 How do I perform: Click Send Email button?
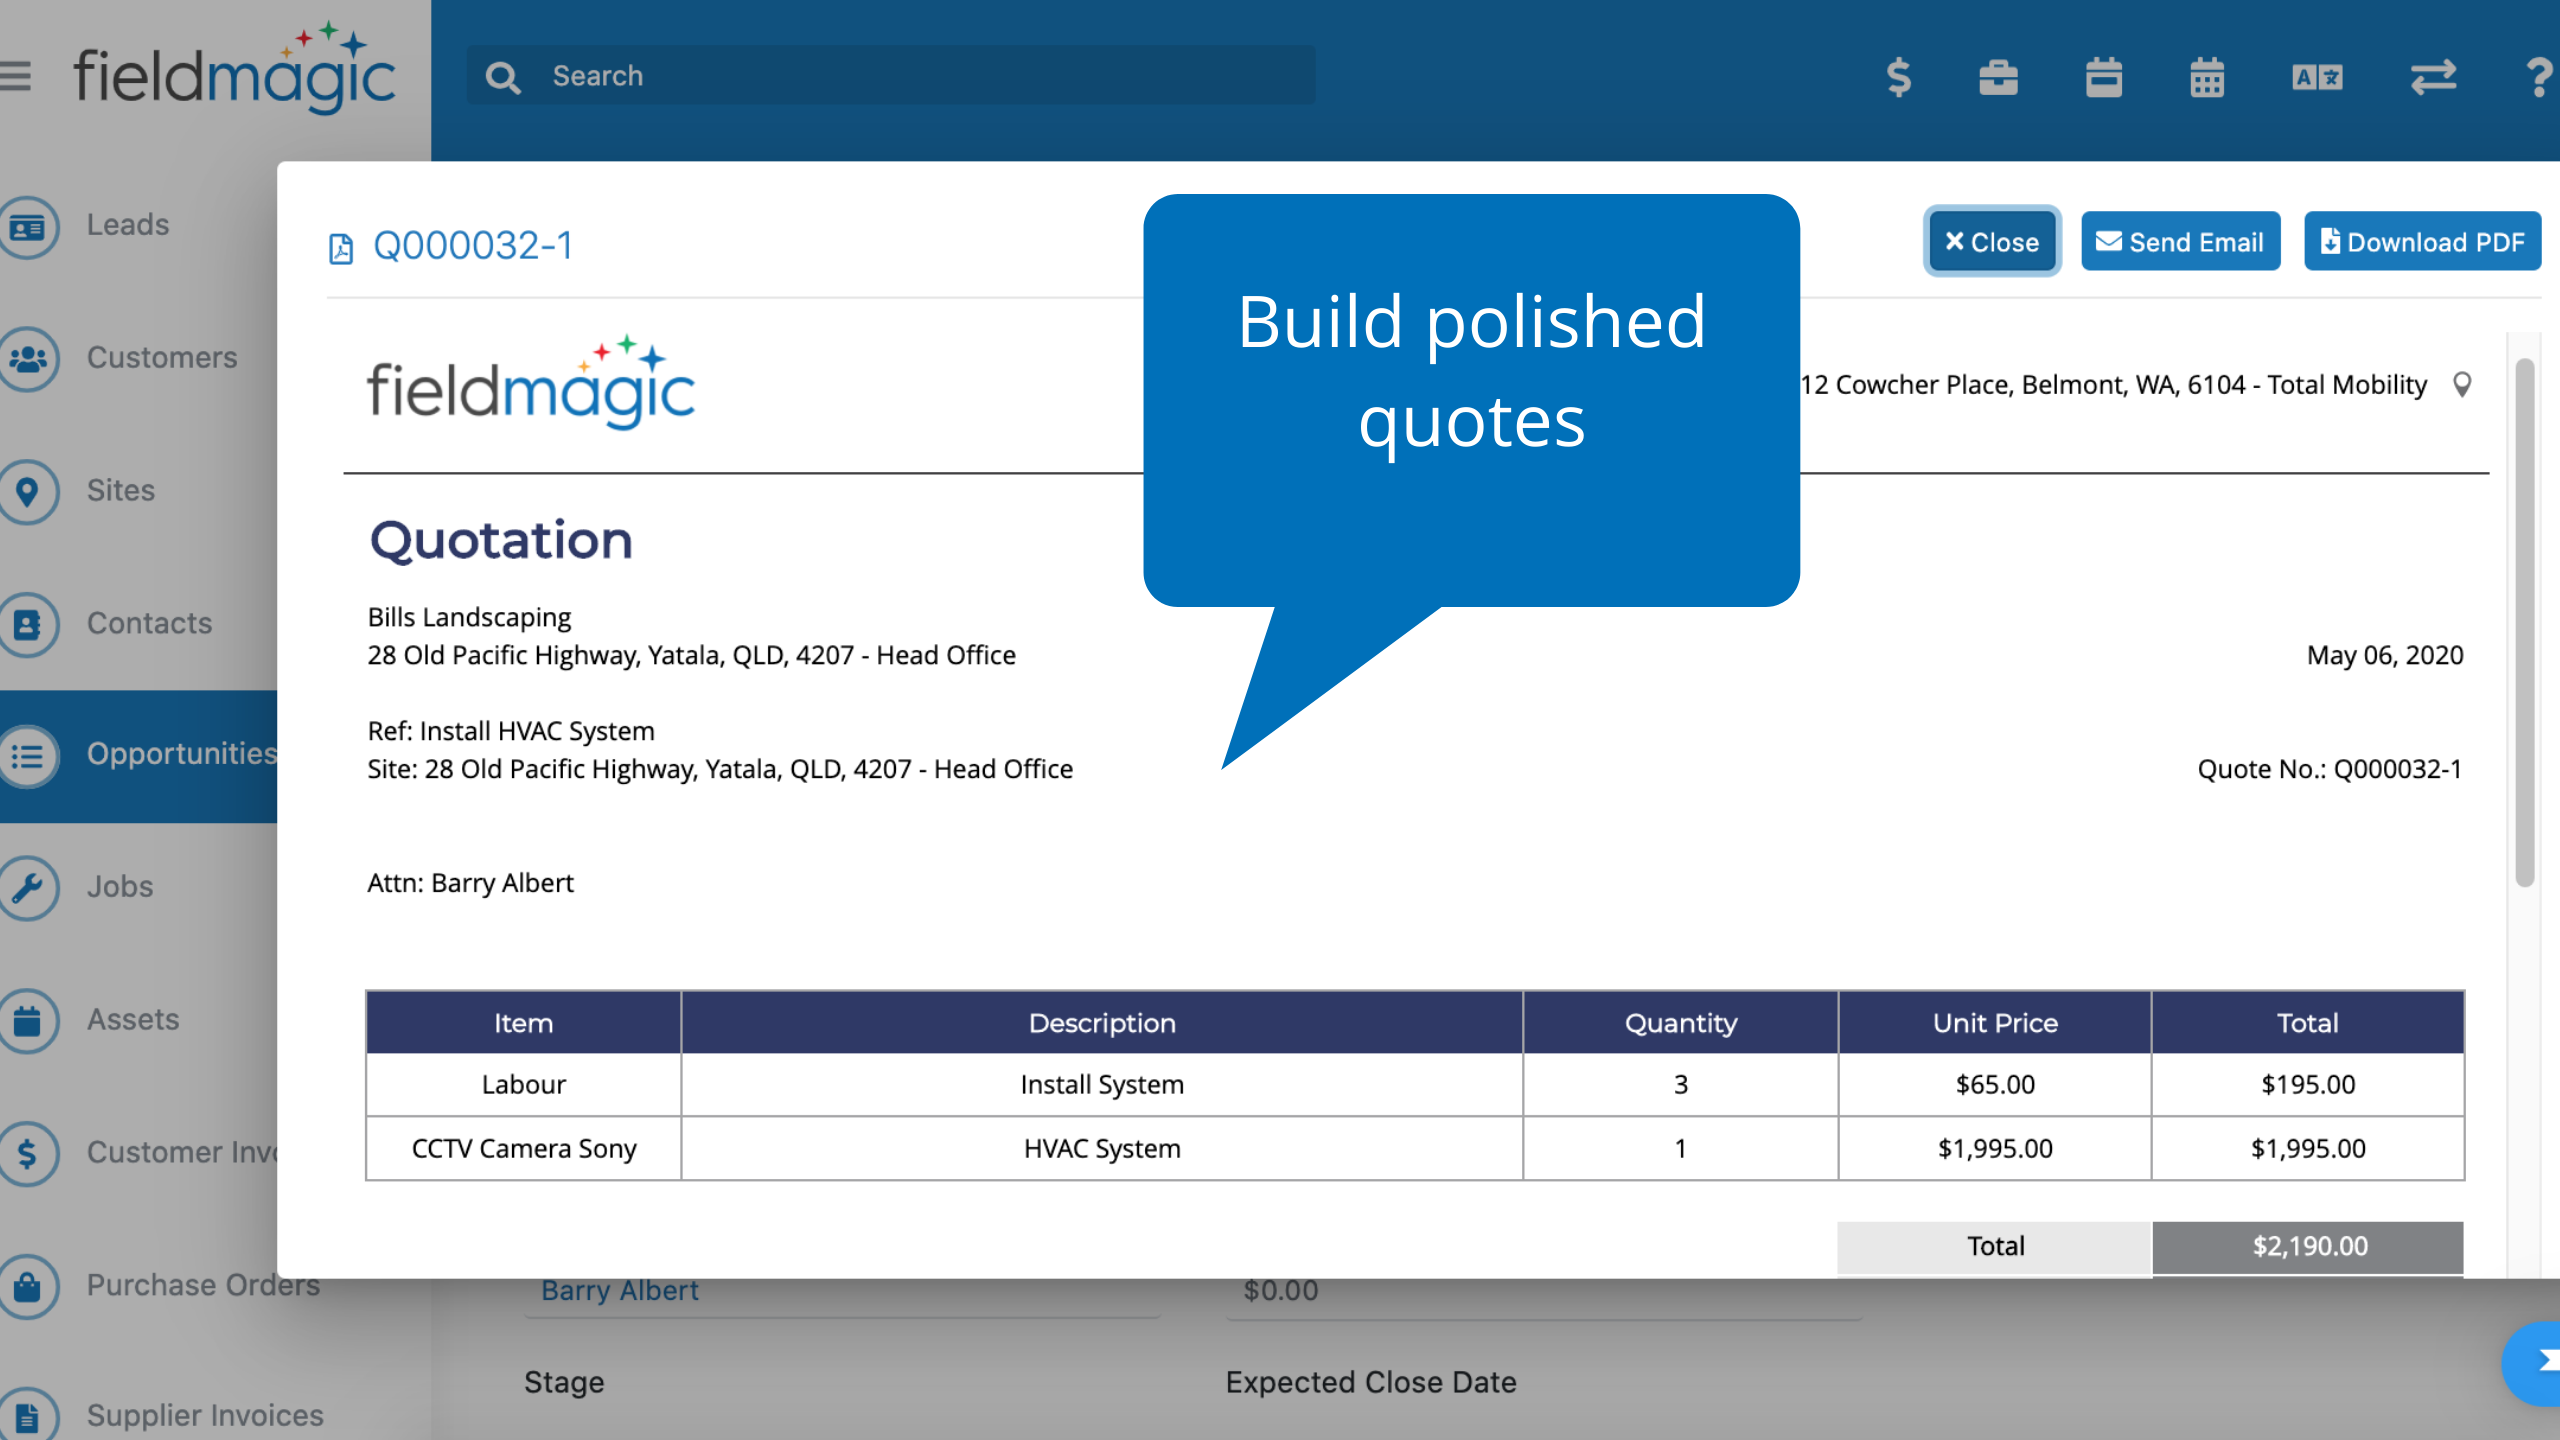[2180, 242]
